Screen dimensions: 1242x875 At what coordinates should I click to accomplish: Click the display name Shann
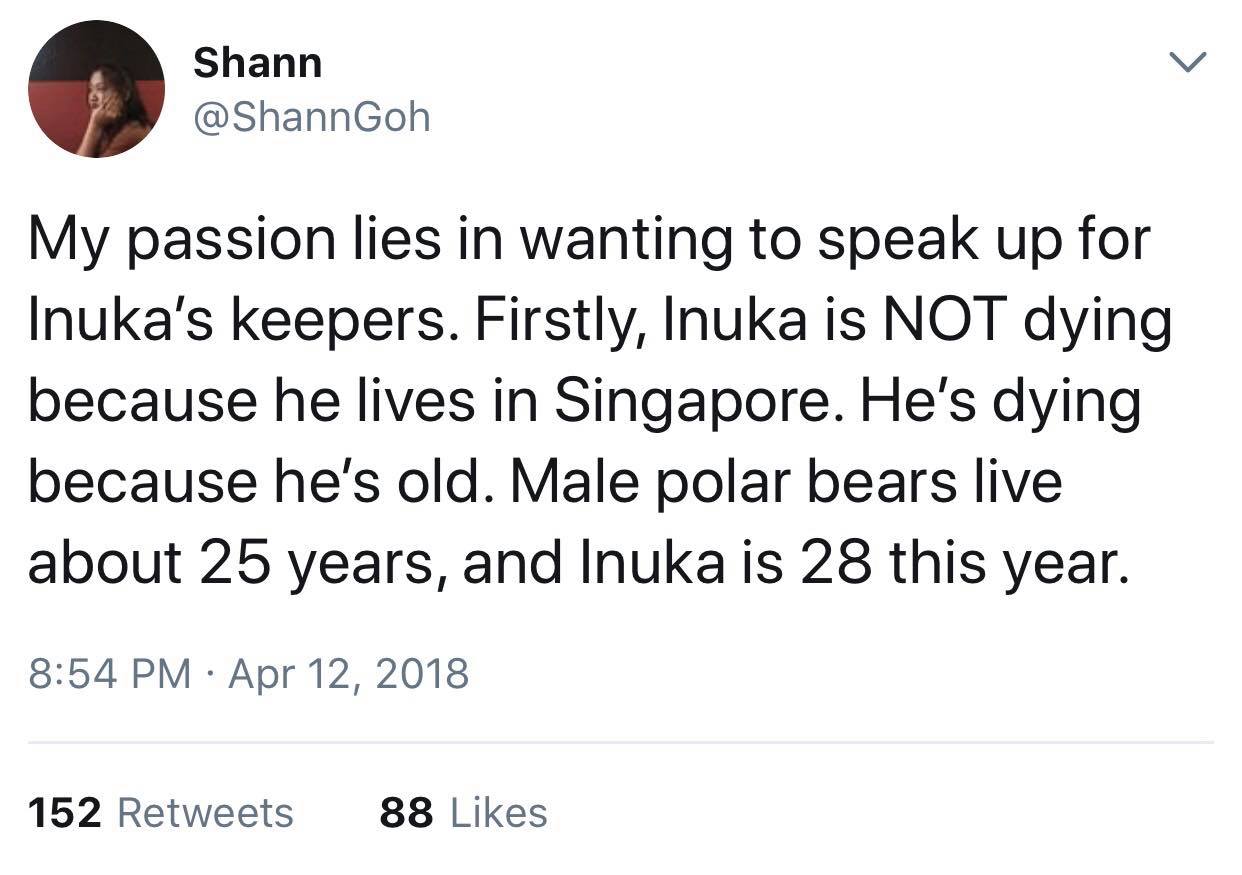[x=257, y=63]
